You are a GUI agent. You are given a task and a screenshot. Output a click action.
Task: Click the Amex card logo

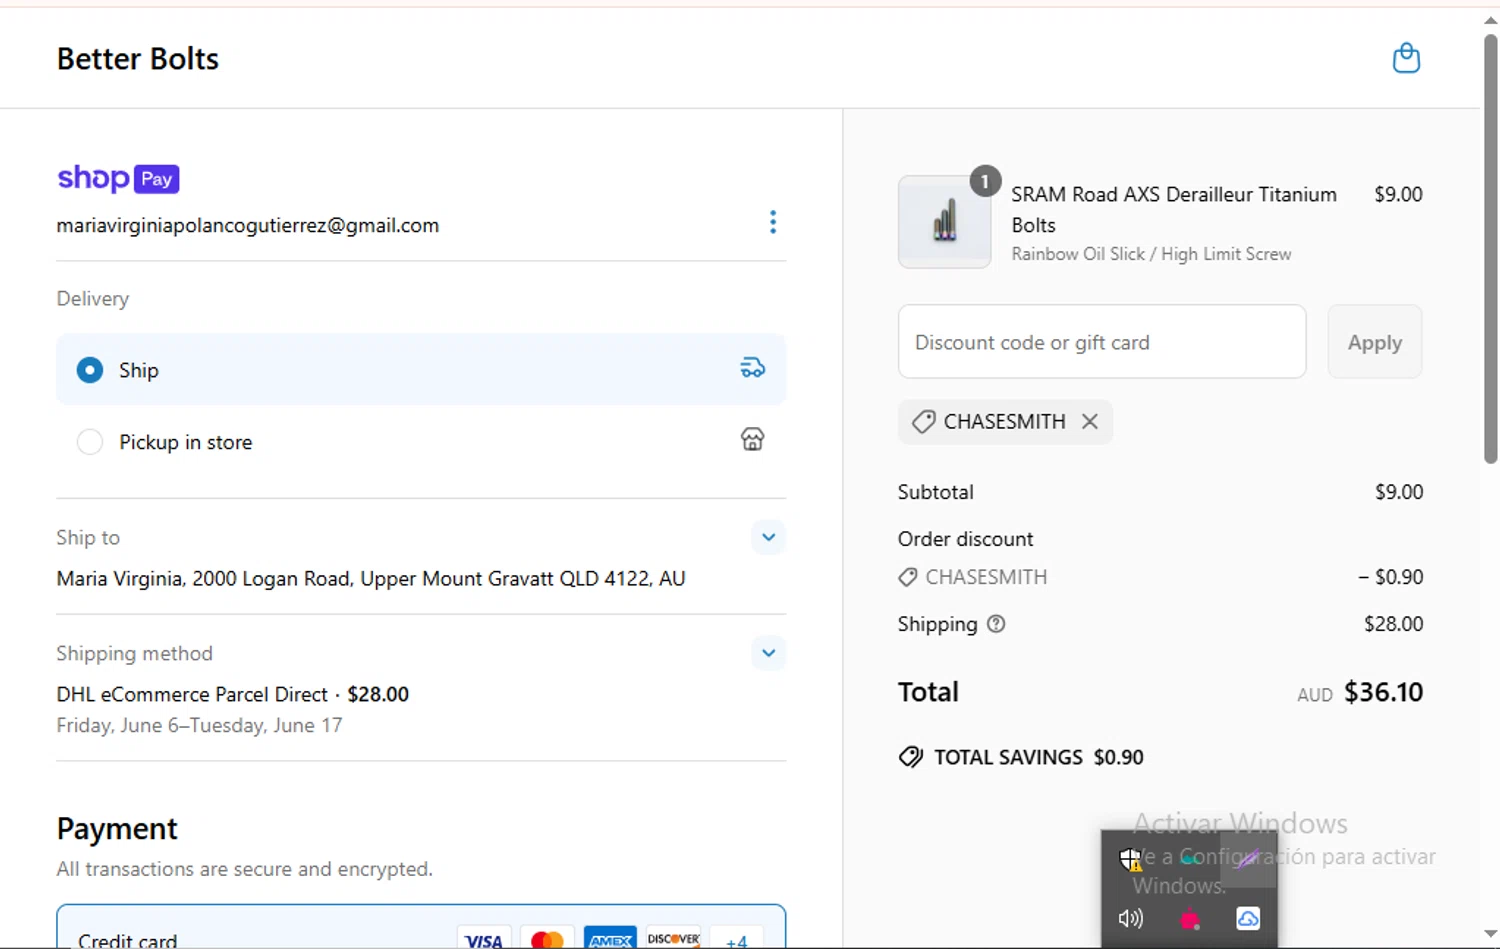[x=610, y=940]
